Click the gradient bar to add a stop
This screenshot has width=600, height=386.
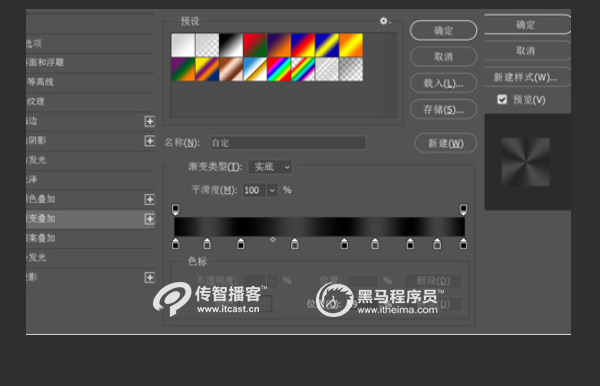[320, 226]
